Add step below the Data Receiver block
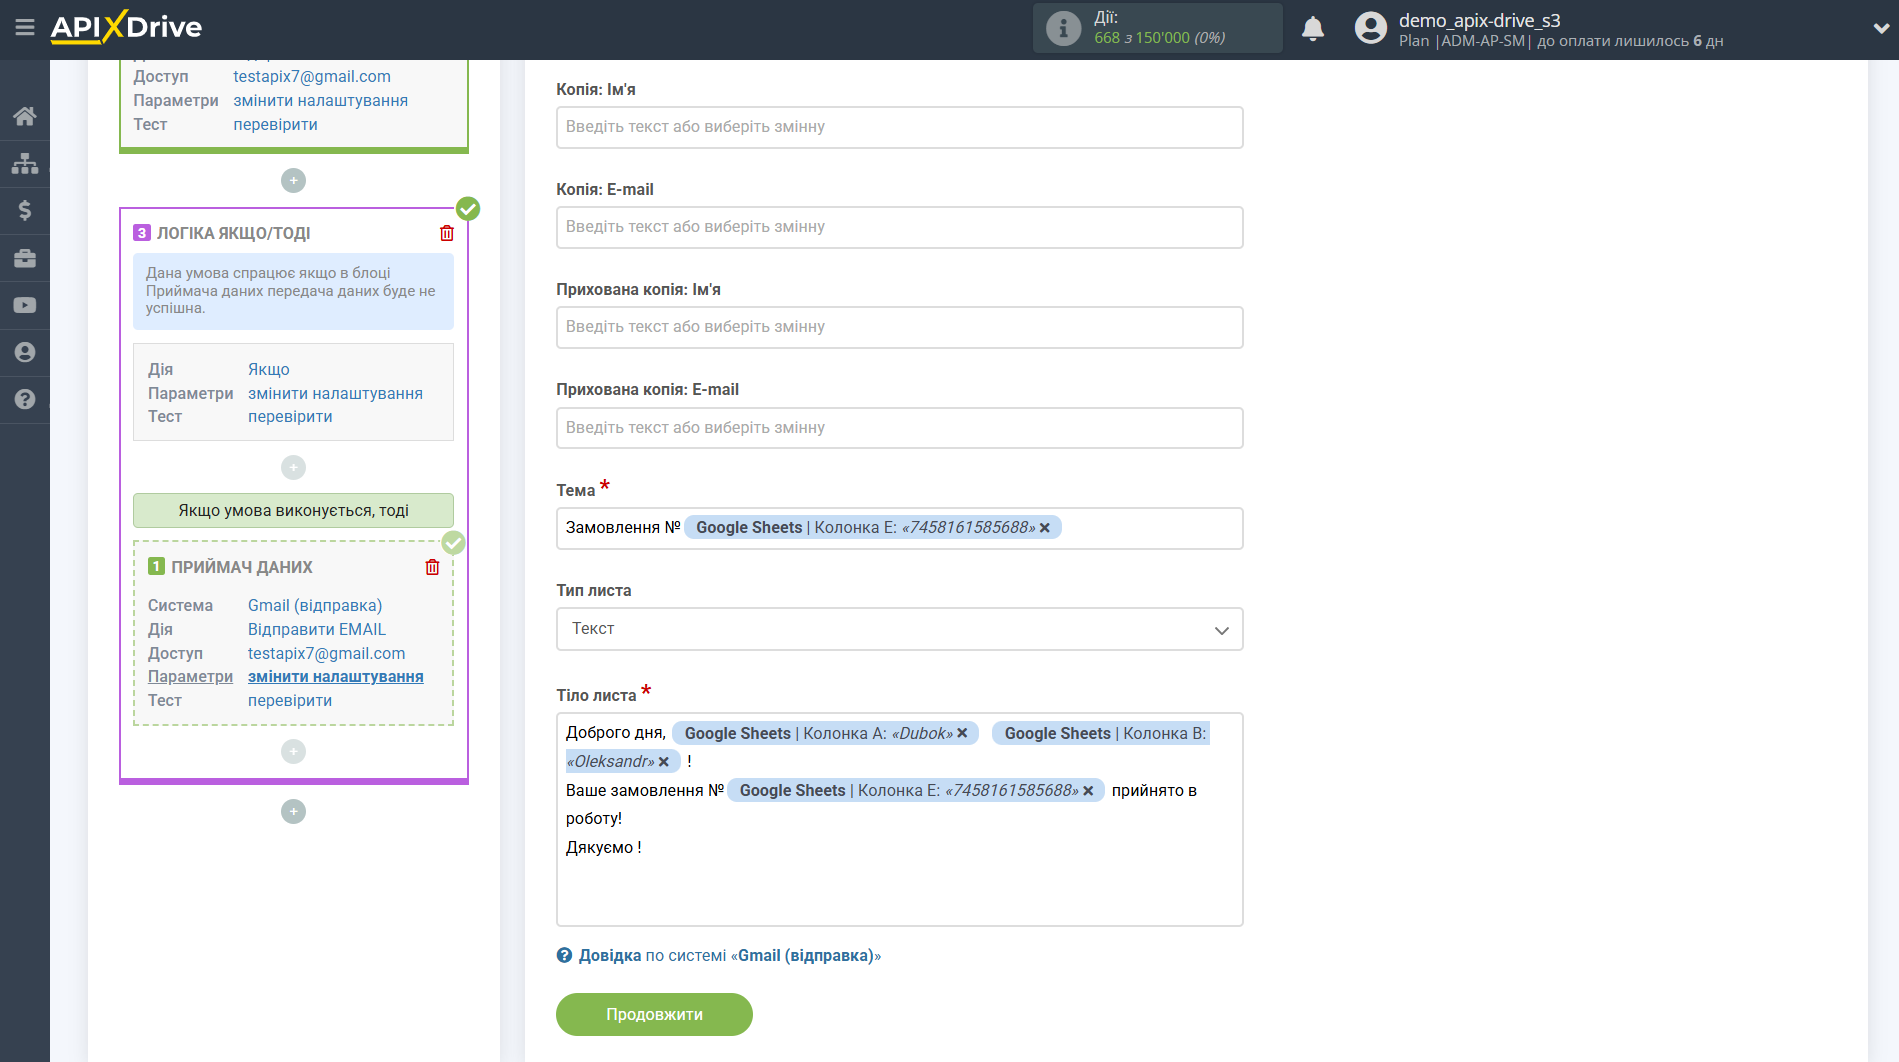This screenshot has width=1899, height=1062. point(293,751)
